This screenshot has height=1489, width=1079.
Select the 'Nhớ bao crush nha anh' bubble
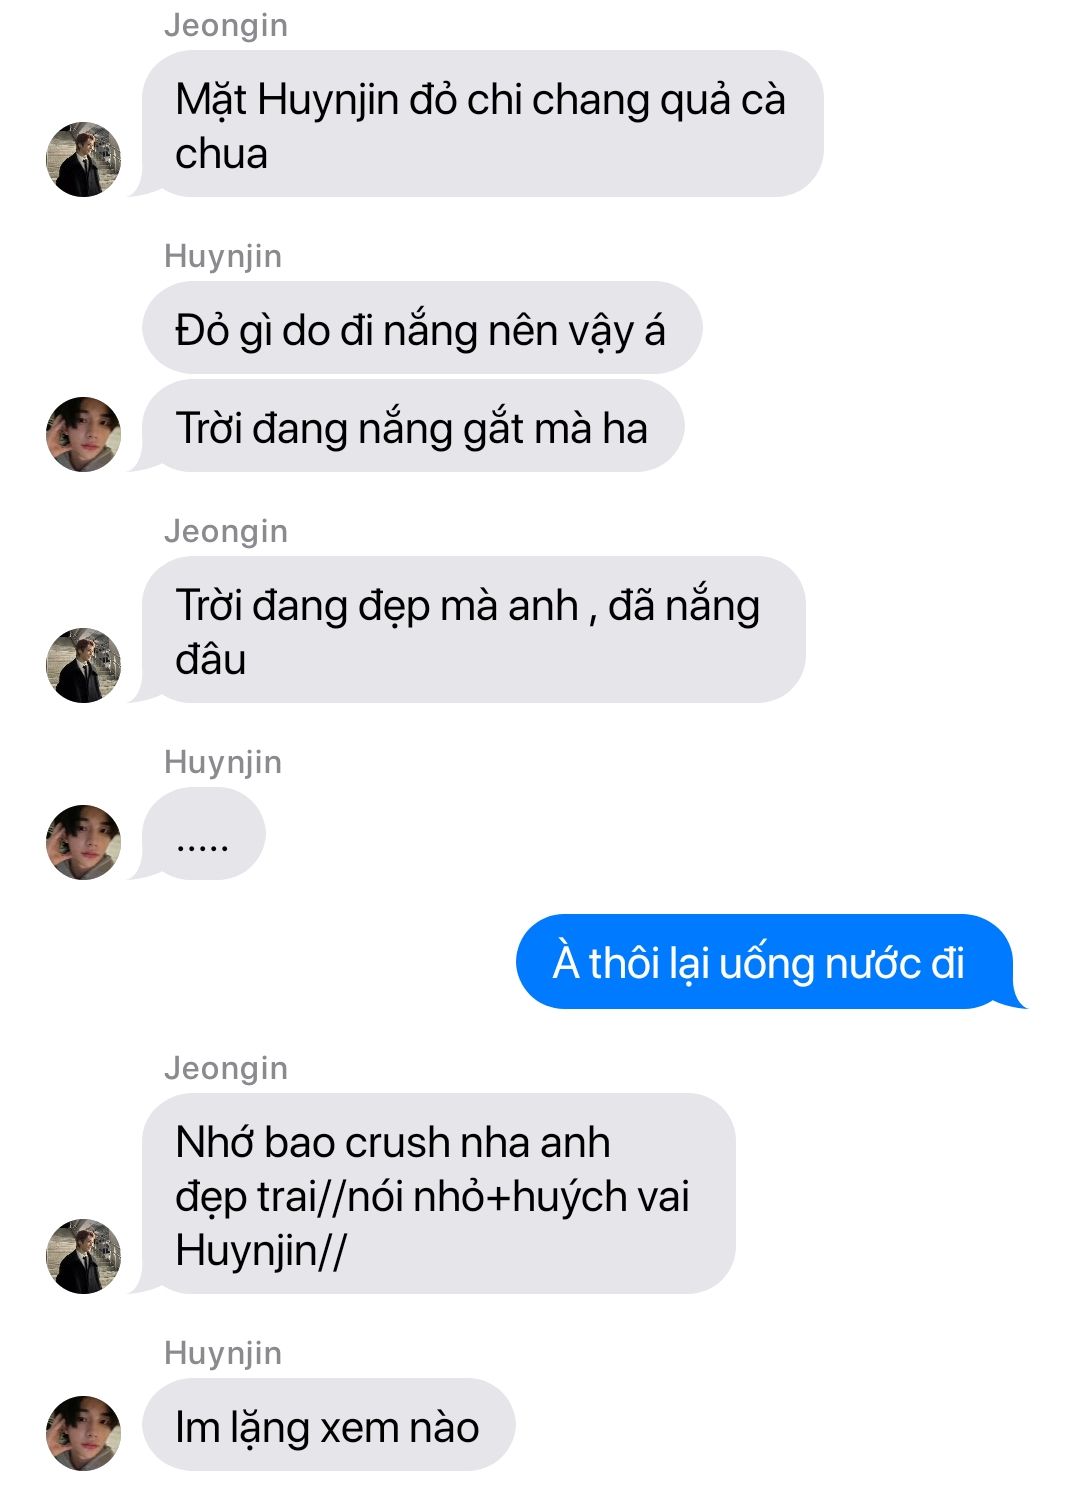tap(438, 1194)
